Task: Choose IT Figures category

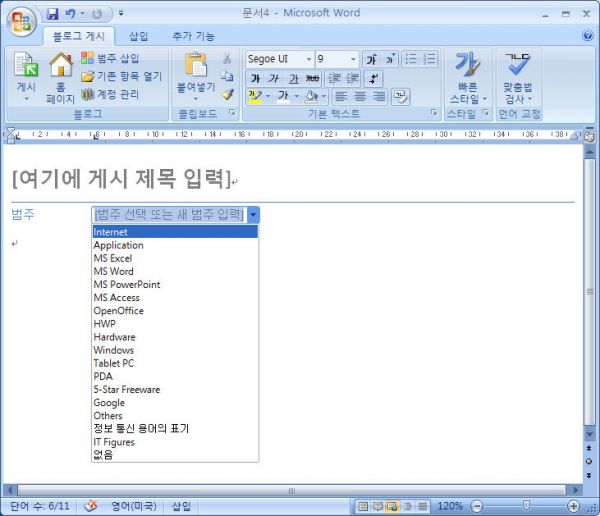Action: click(x=175, y=442)
